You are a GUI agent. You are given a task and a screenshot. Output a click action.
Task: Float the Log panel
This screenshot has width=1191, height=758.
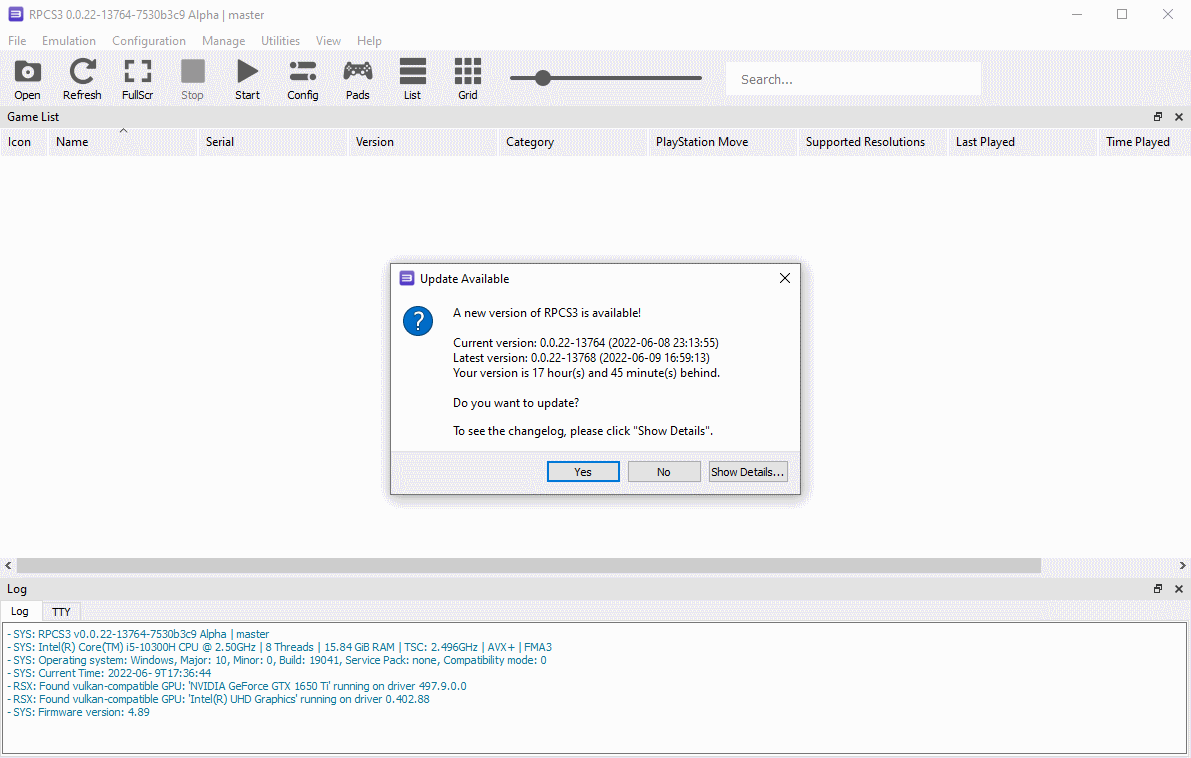click(1158, 589)
